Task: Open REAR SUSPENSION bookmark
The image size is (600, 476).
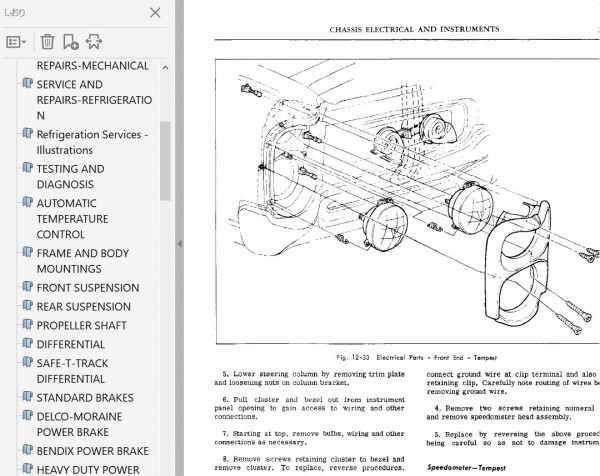Action: click(83, 306)
